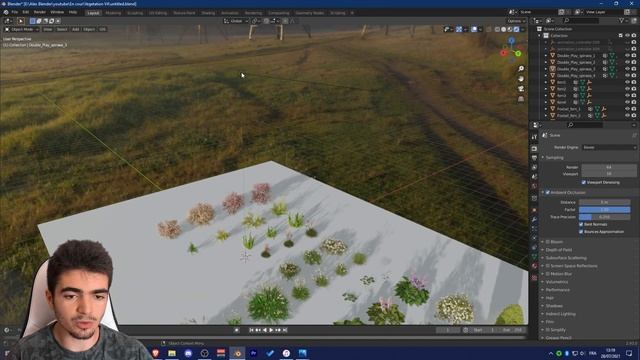Switch to the Layout workspace tab
640x360 pixels.
[x=93, y=13]
